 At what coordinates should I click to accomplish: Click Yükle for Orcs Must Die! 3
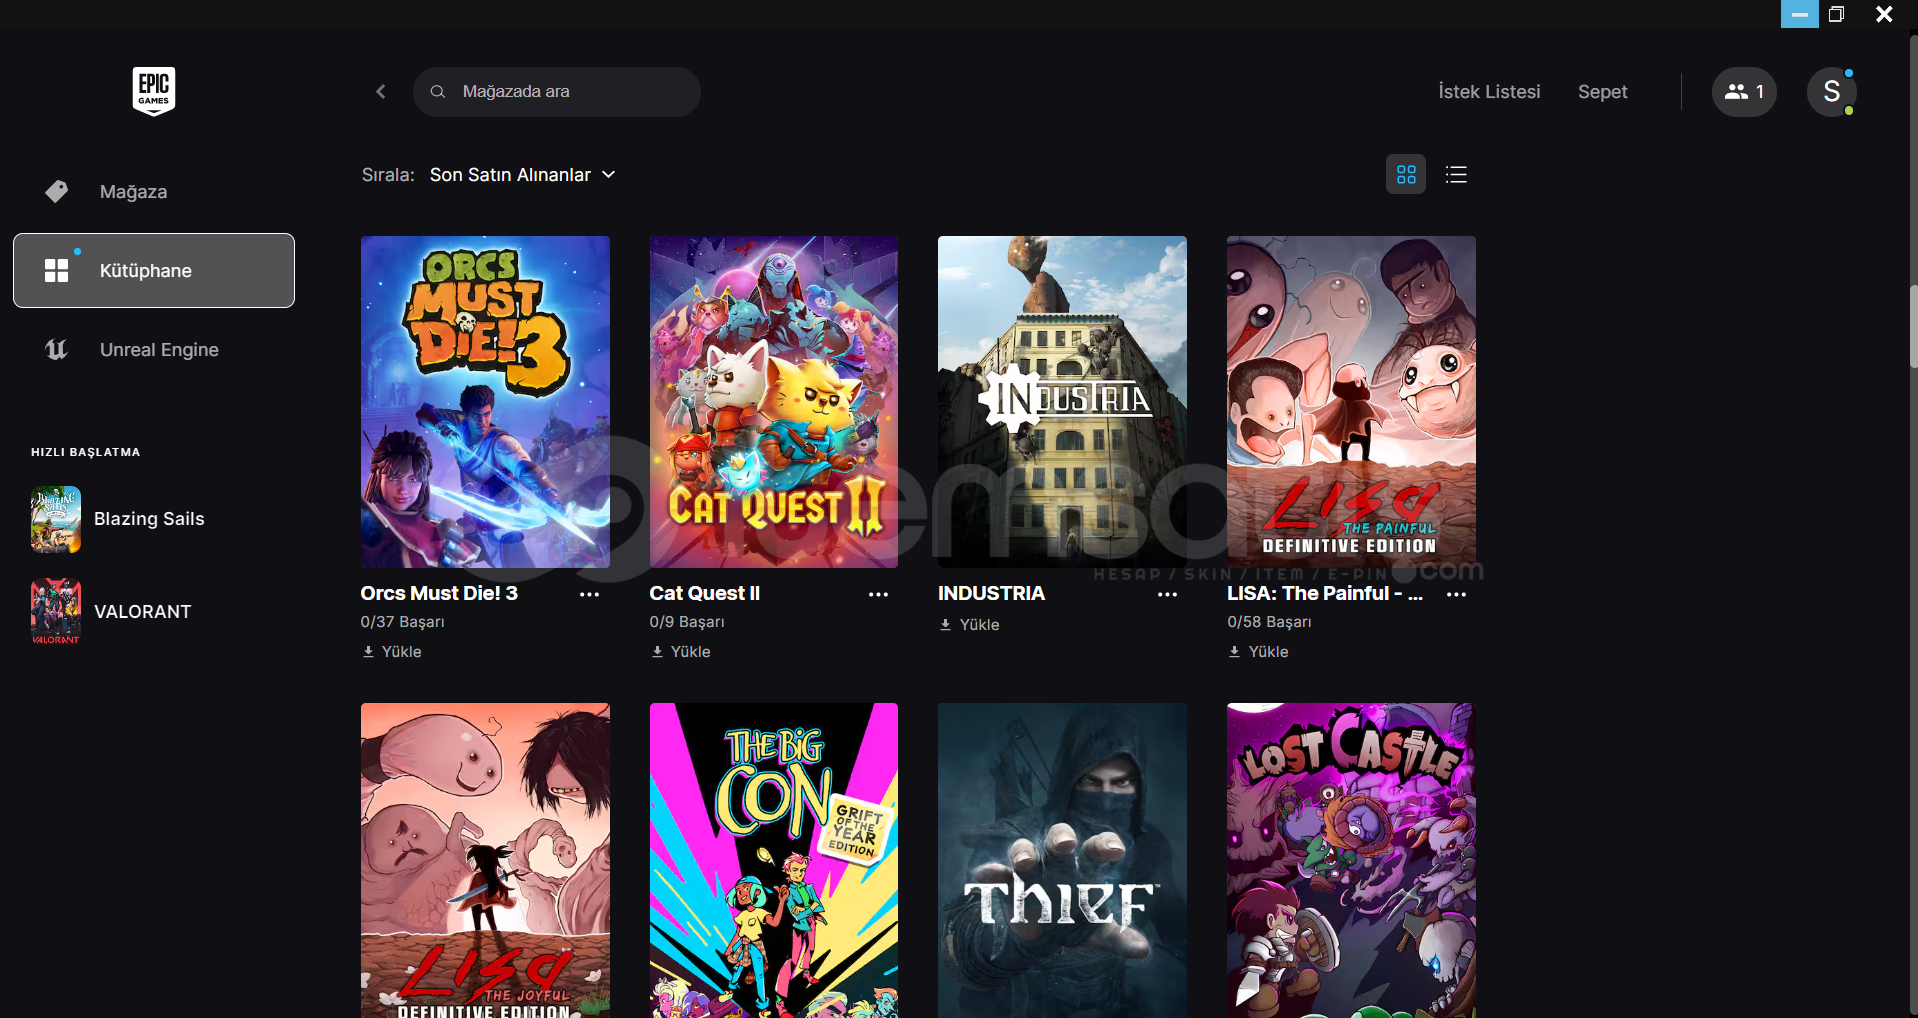coord(401,652)
